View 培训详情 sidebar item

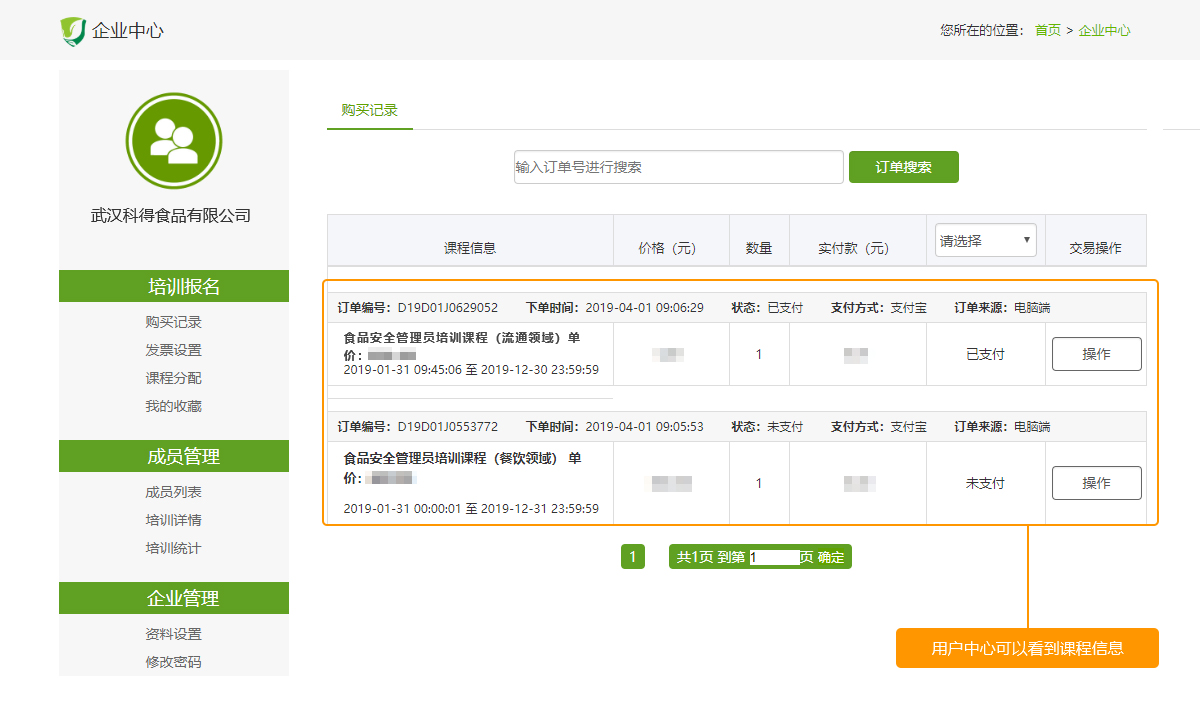pos(174,520)
